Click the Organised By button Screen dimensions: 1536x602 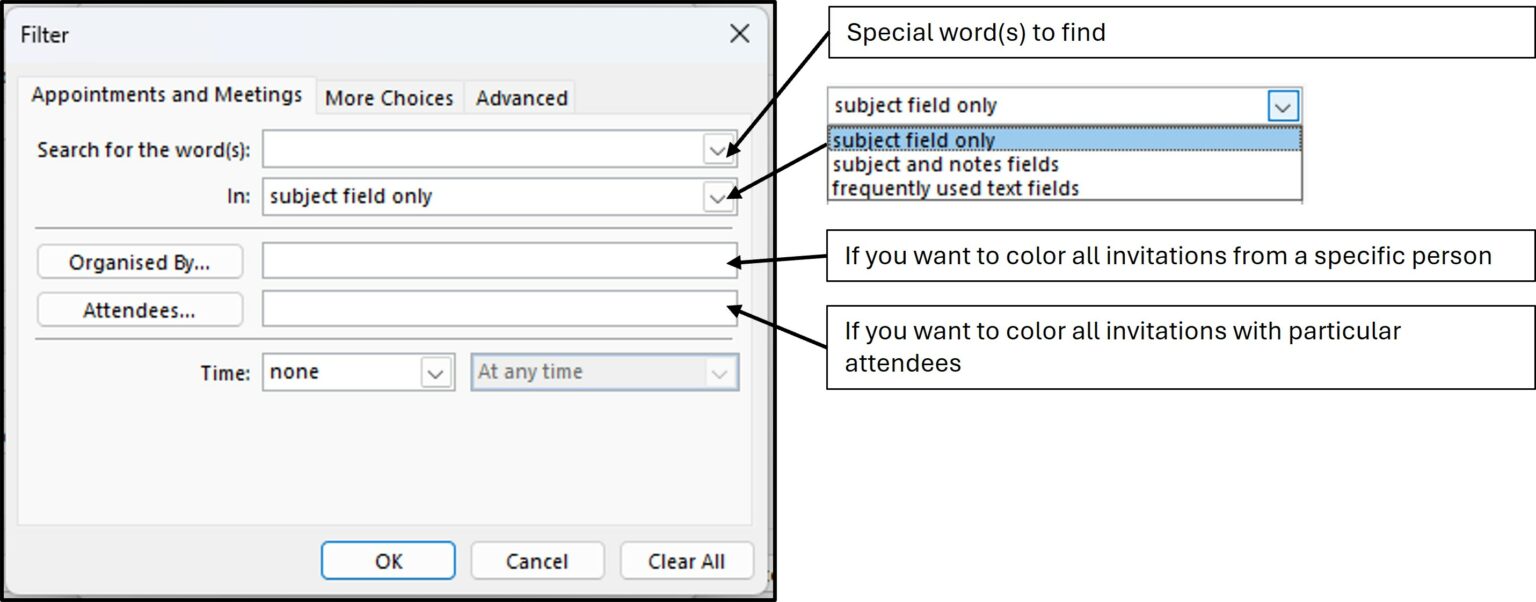pyautogui.click(x=140, y=262)
